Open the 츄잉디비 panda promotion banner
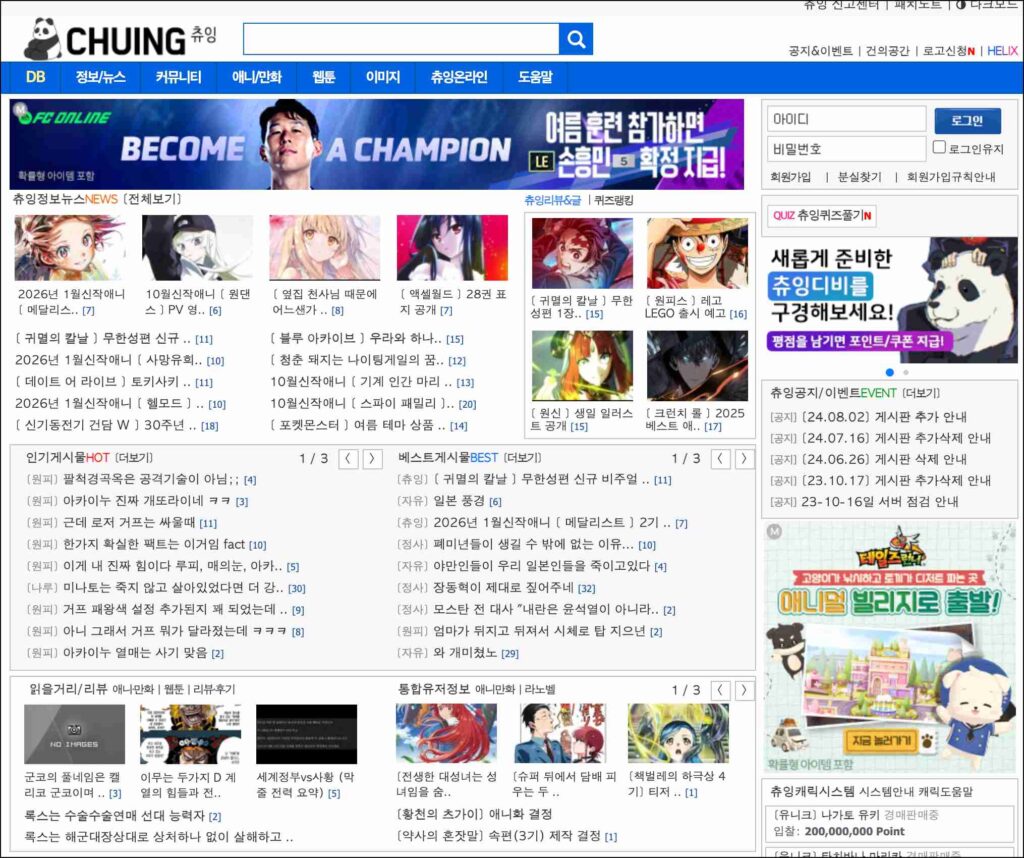 tap(889, 299)
